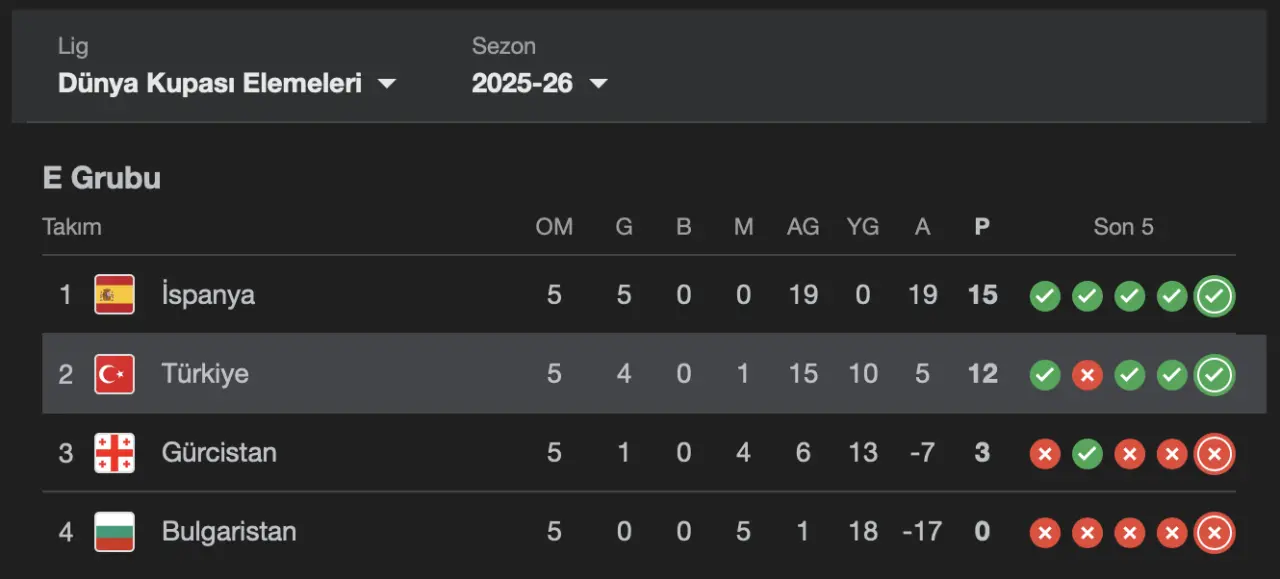Image resolution: width=1280 pixels, height=579 pixels.
Task: Open the Lig dropdown
Action: click(226, 83)
